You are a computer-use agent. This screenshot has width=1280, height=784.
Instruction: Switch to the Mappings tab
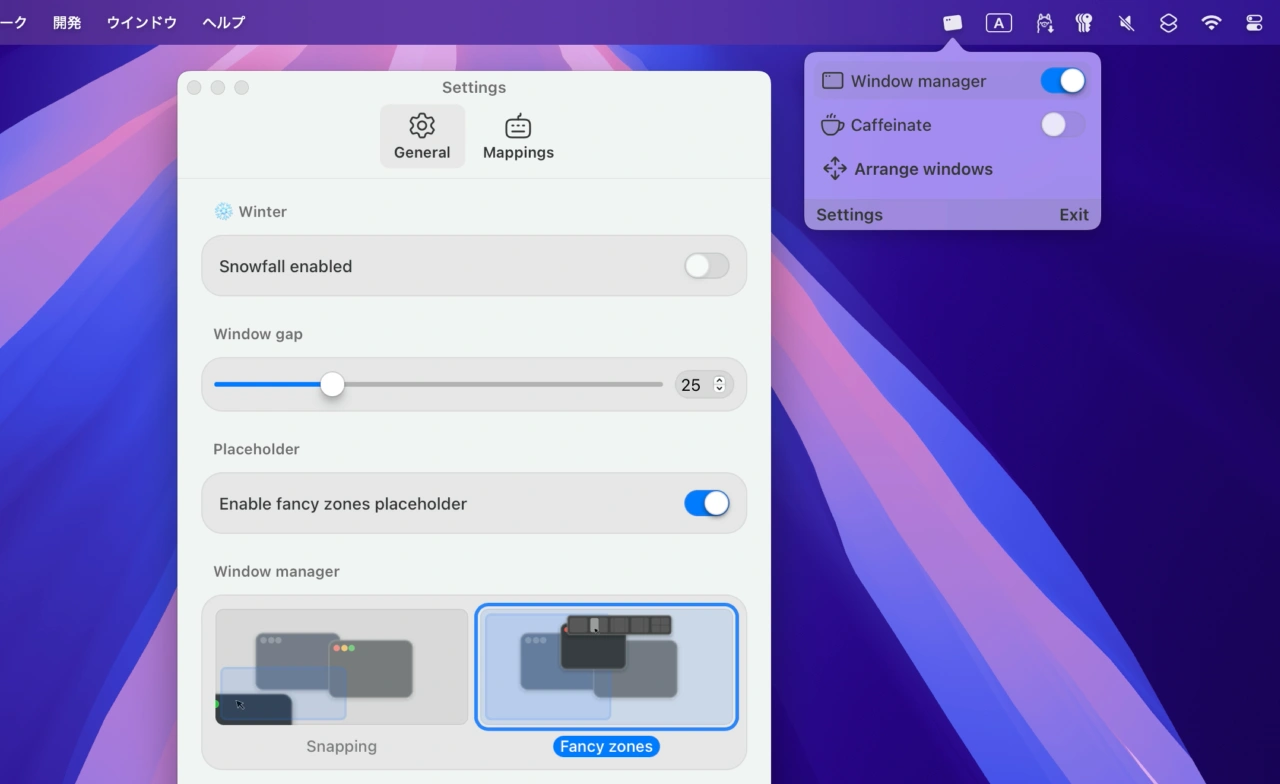518,137
